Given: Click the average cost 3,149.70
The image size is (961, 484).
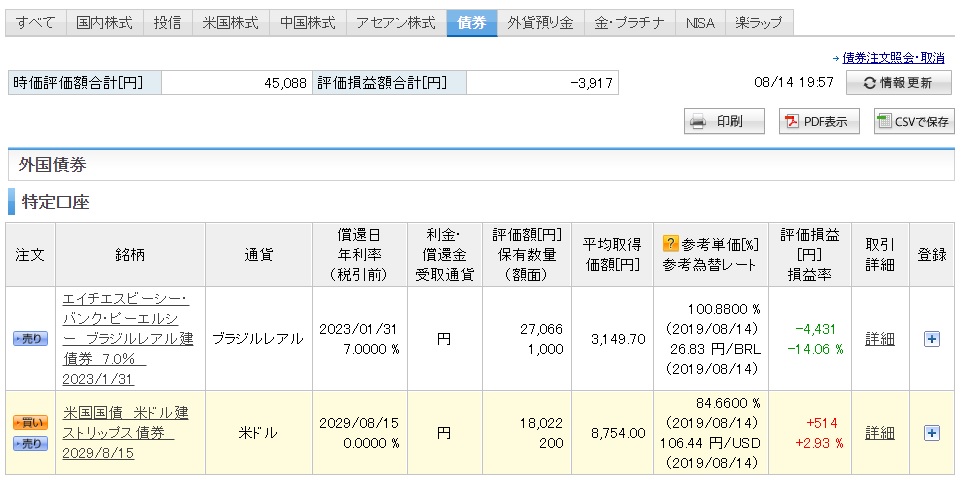Looking at the screenshot, I should 618,339.
